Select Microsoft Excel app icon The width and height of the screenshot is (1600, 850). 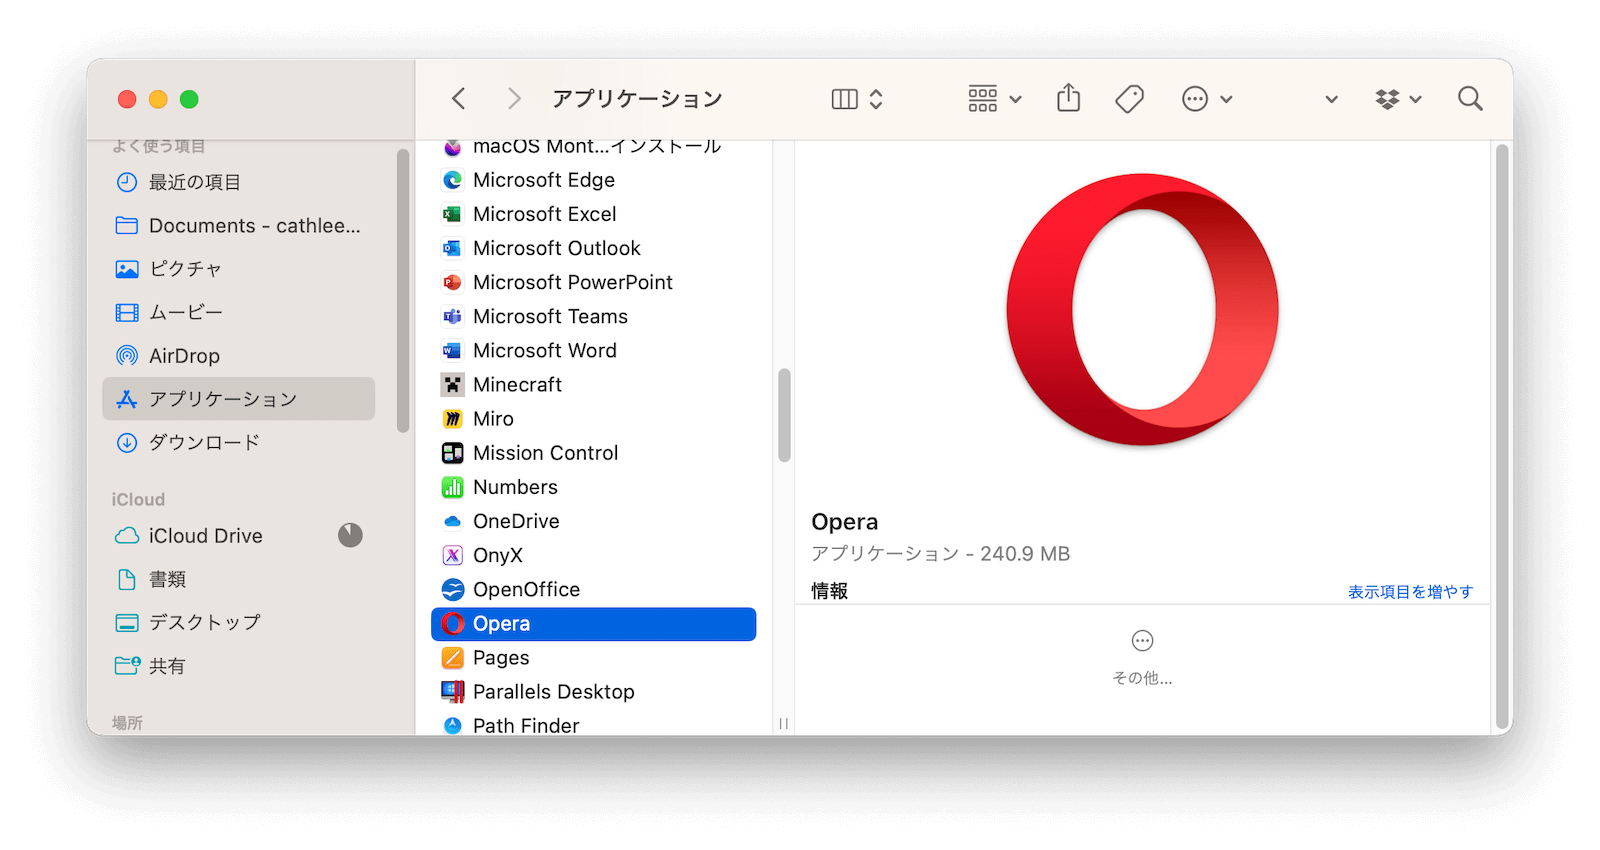[453, 214]
